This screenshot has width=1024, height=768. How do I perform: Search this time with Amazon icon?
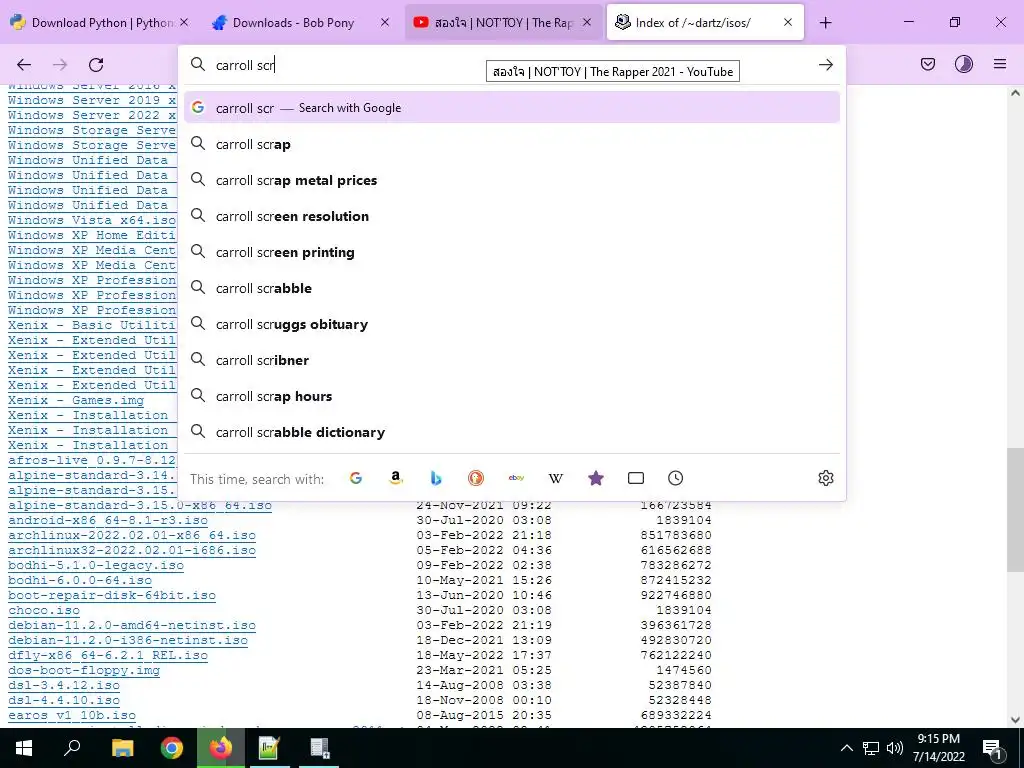click(x=396, y=478)
